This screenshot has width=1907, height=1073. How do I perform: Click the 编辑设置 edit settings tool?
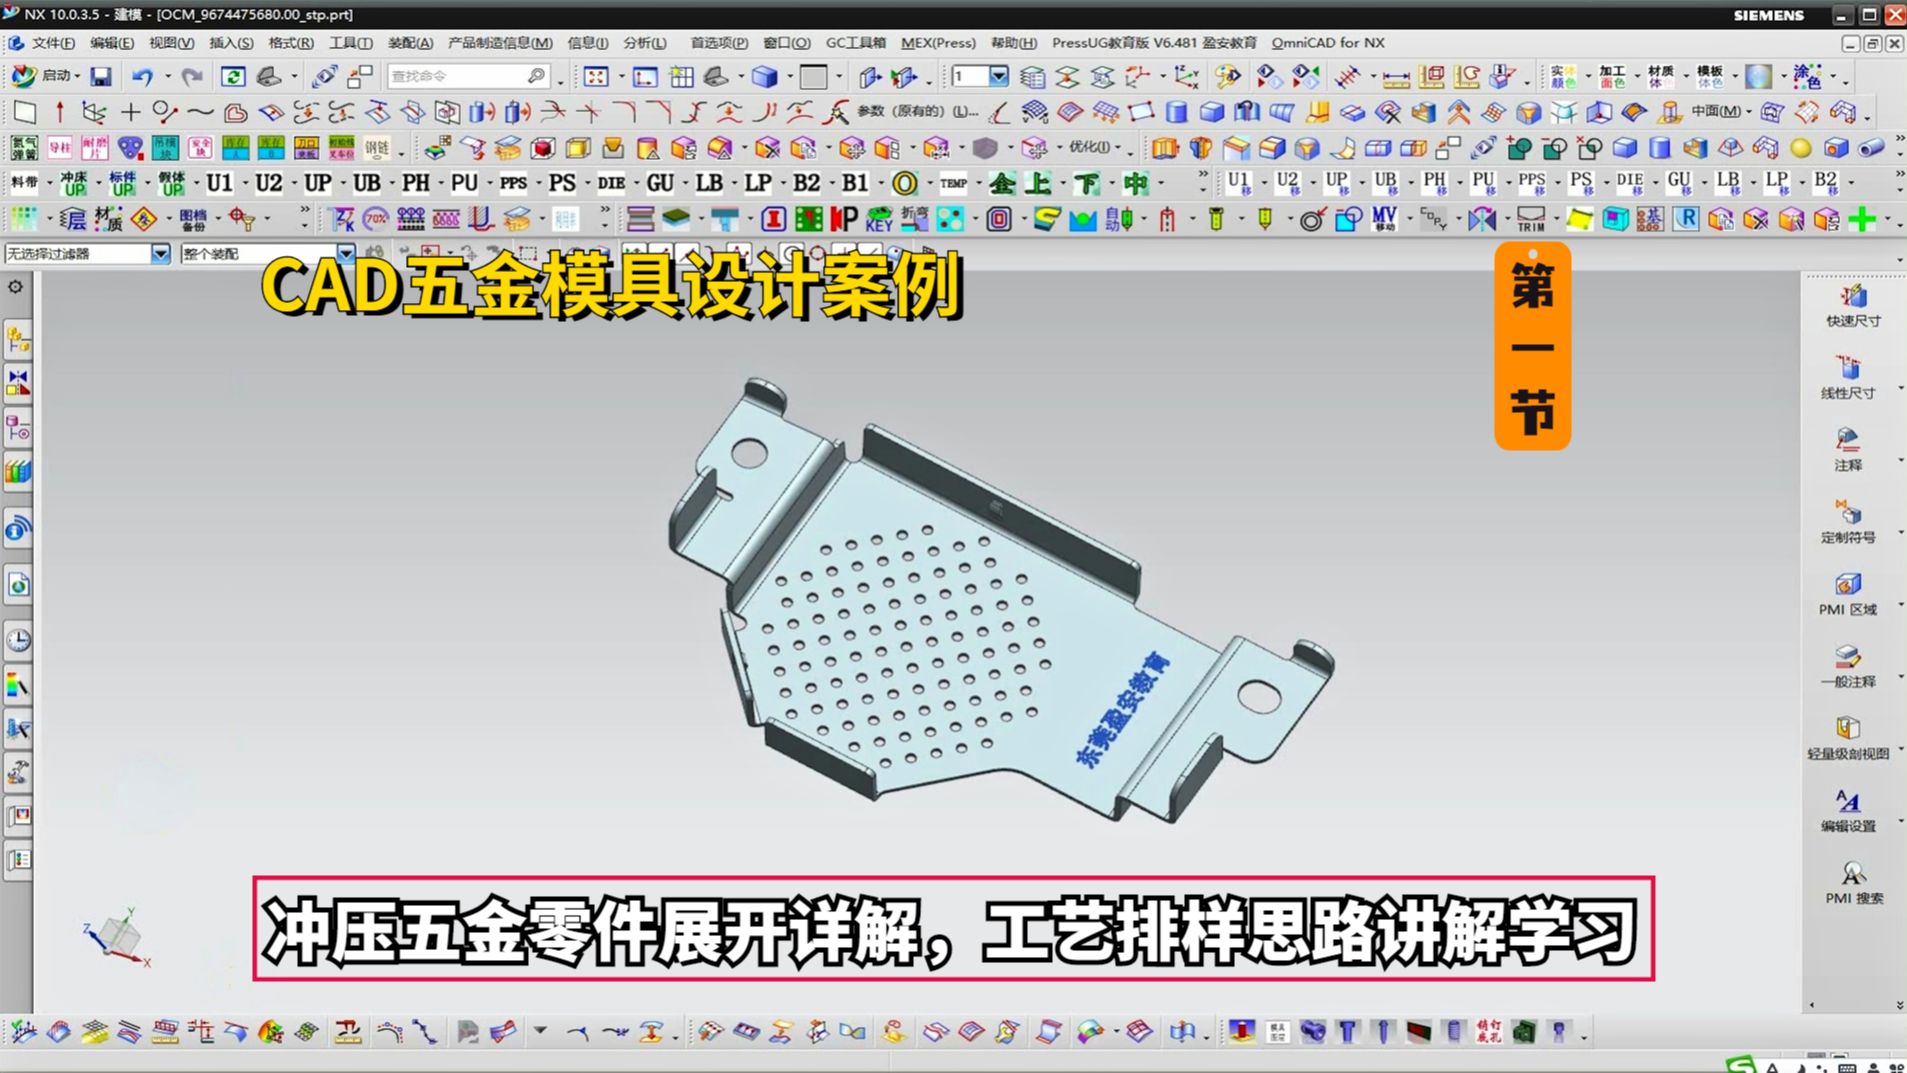tap(1848, 811)
